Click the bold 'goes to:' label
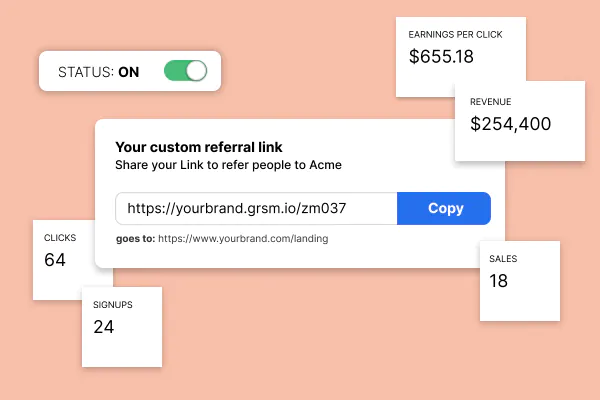This screenshot has width=600, height=400. (x=135, y=238)
